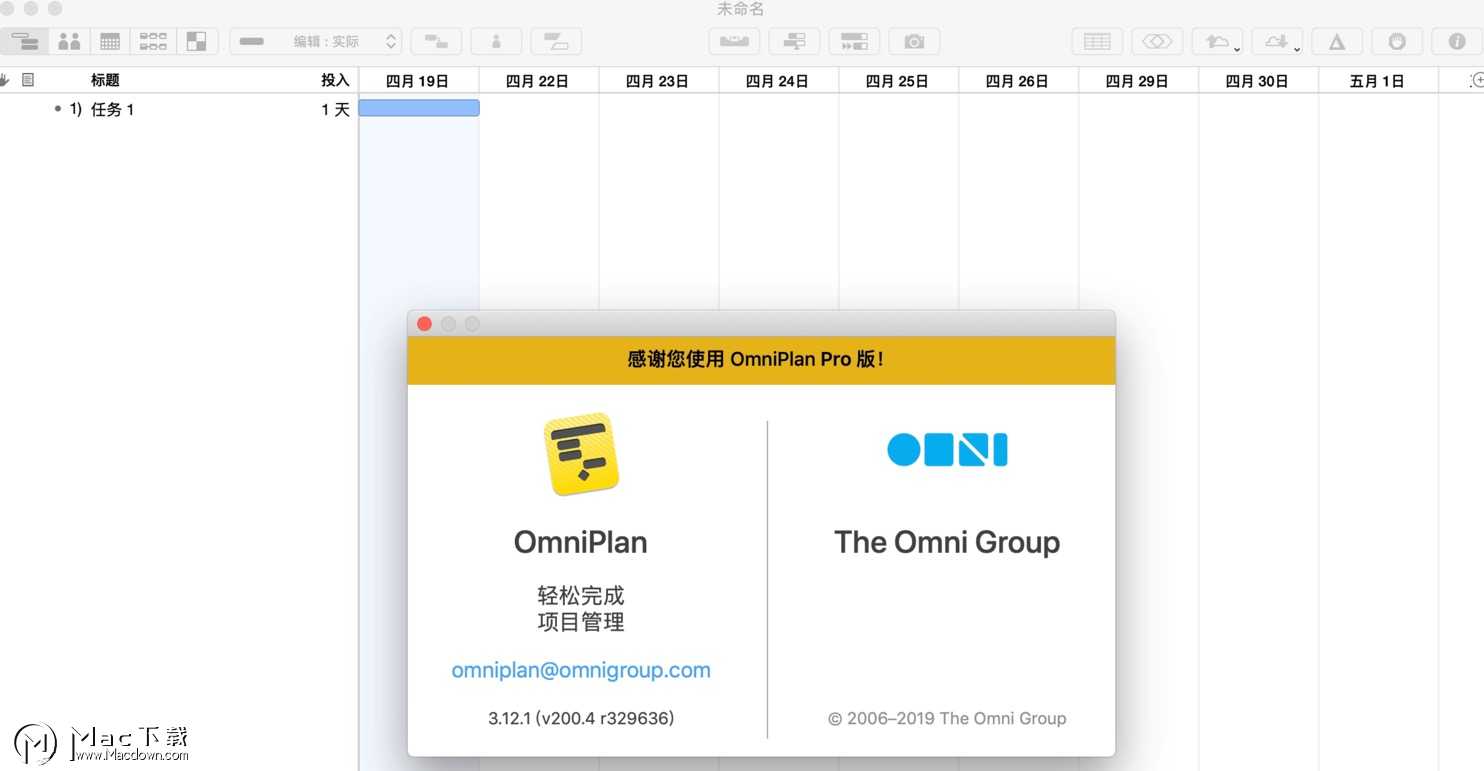Close the OmniPlan about window
The width and height of the screenshot is (1484, 771).
424,324
